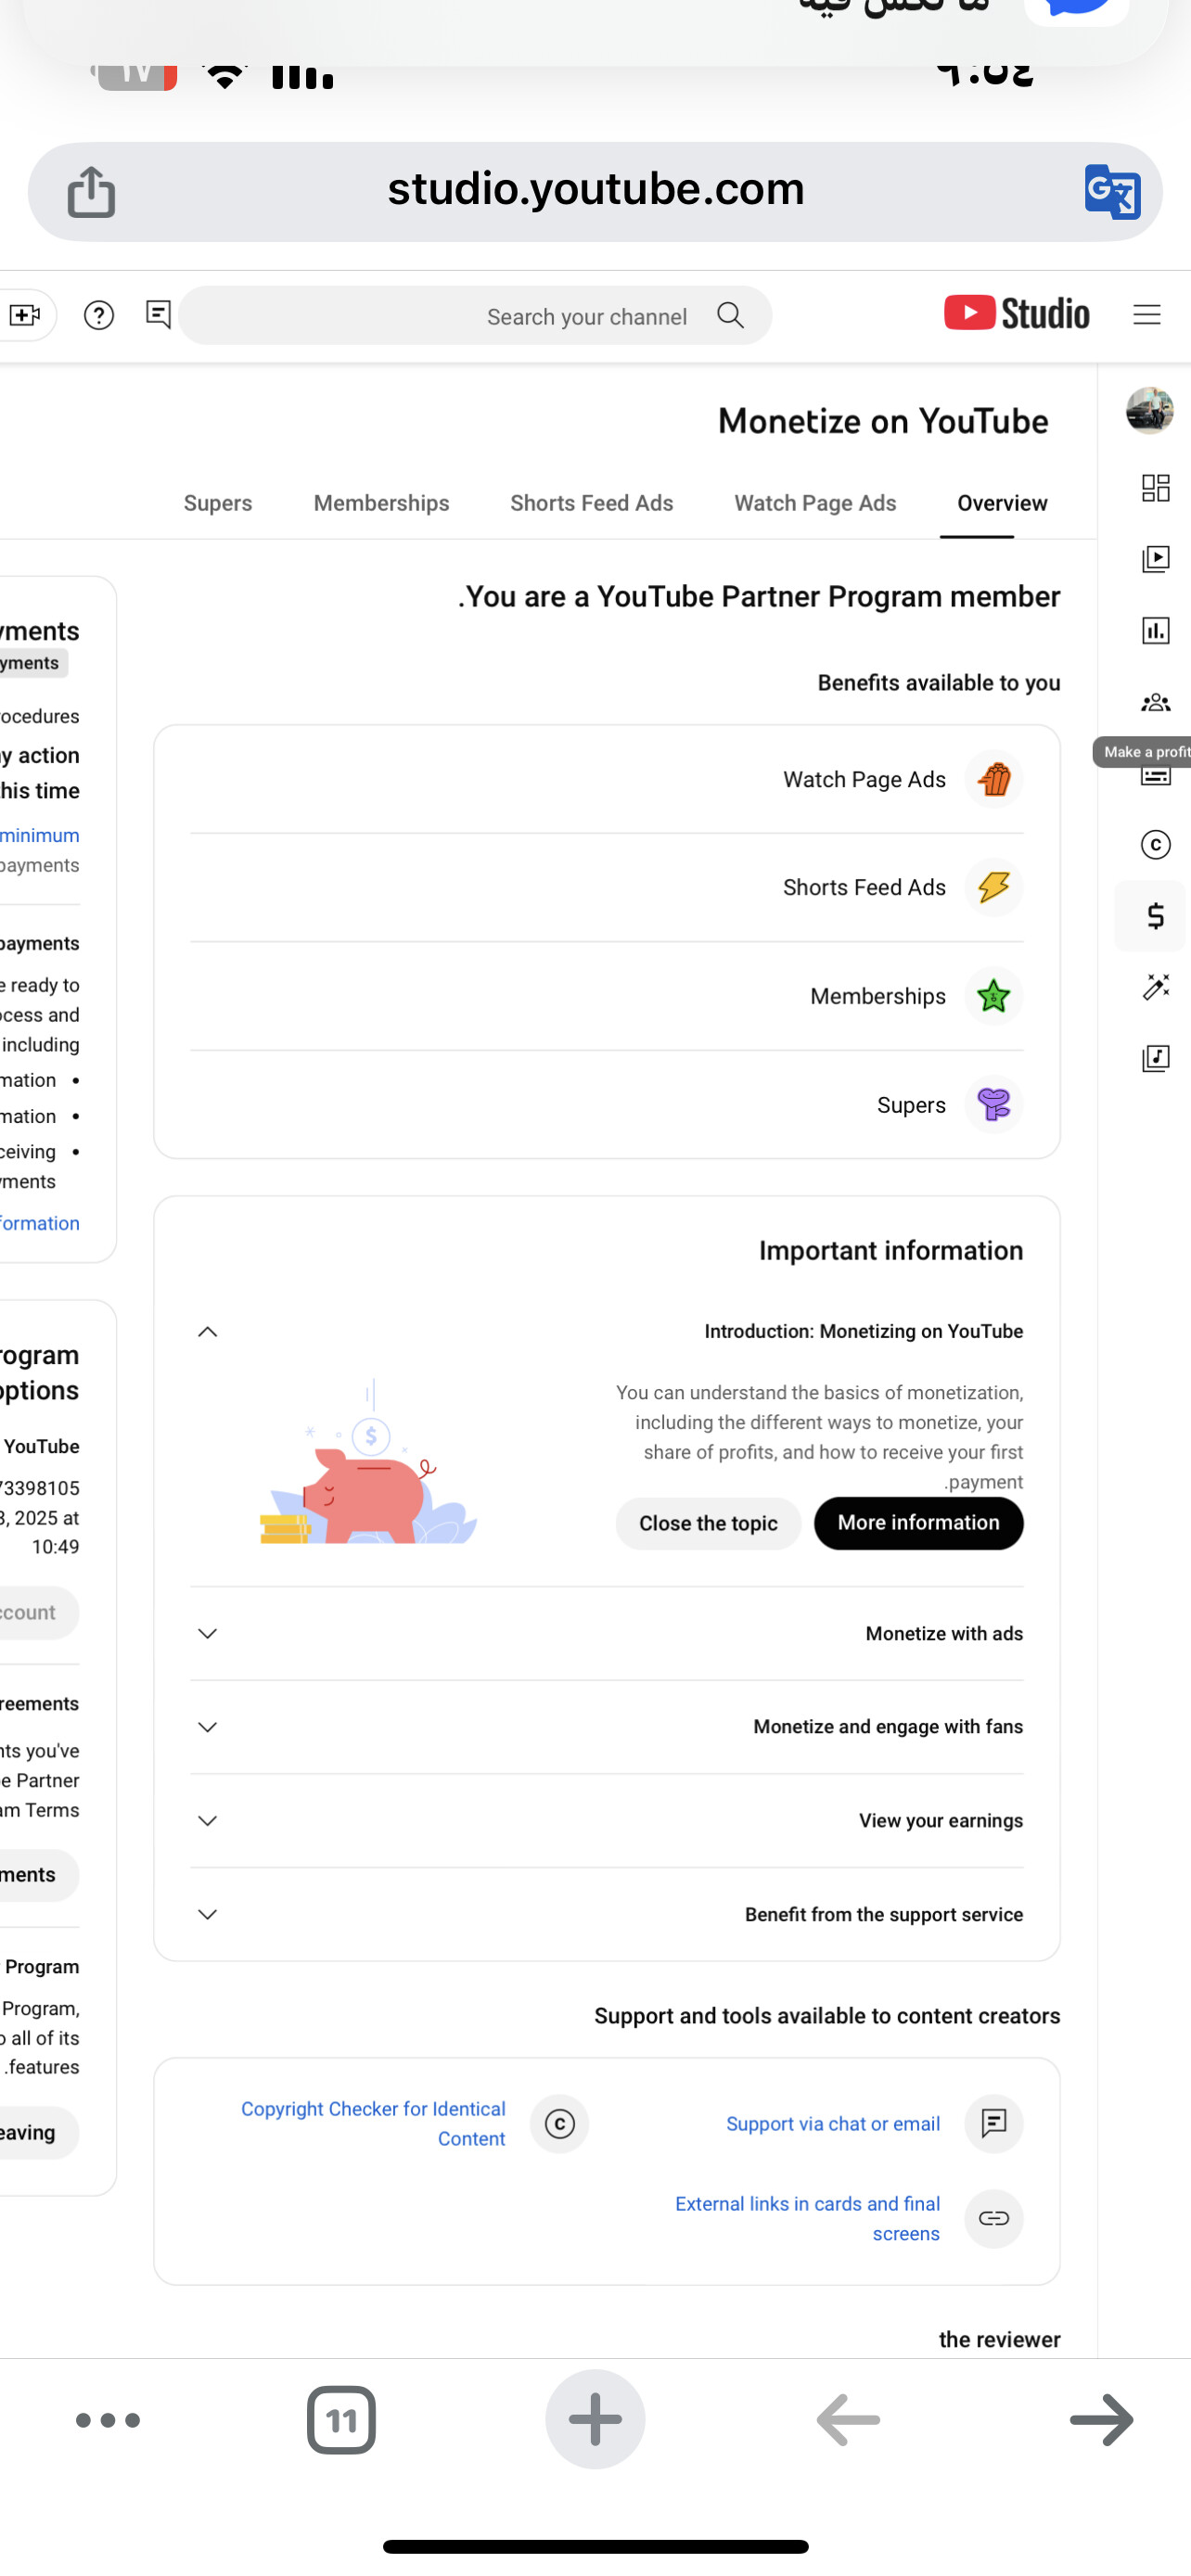Click the search magnifier icon
This screenshot has height=2576, width=1191.
pos(731,315)
